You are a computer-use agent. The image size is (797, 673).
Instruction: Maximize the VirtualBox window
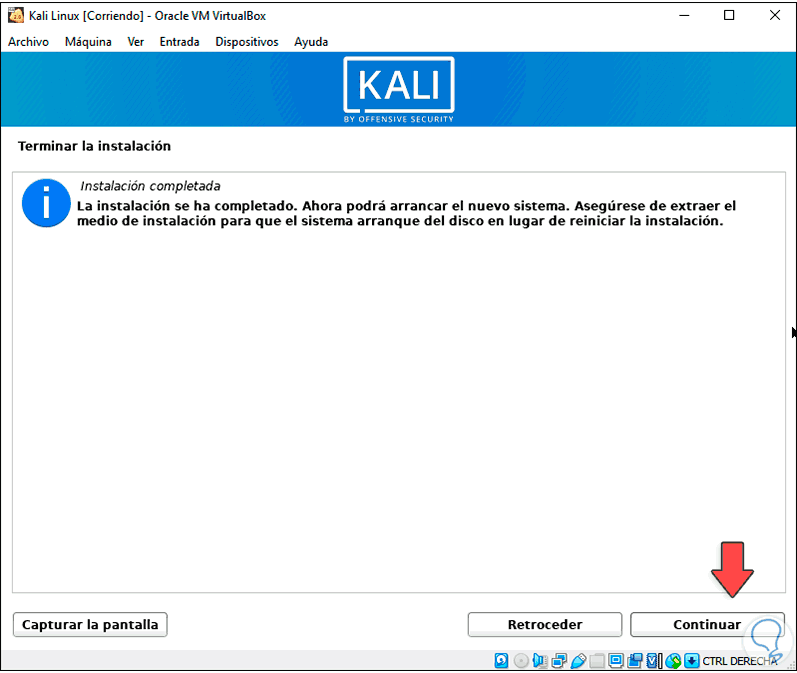(x=729, y=15)
